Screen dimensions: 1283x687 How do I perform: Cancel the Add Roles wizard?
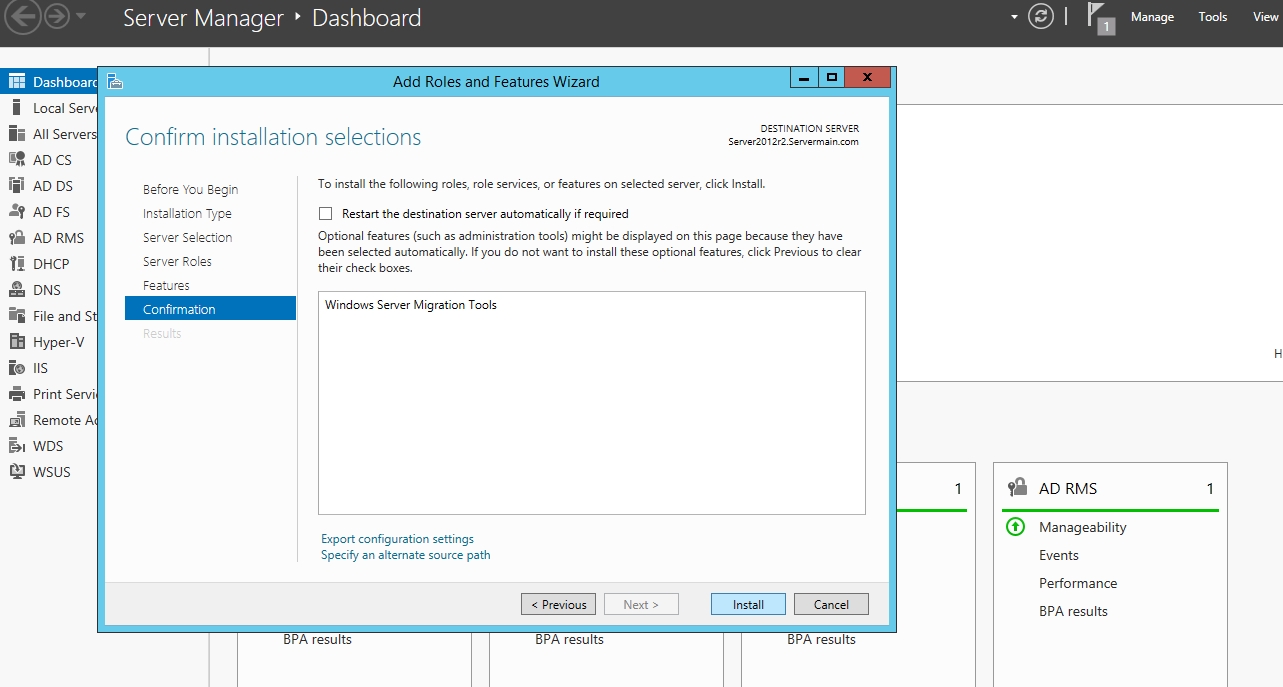click(x=831, y=604)
